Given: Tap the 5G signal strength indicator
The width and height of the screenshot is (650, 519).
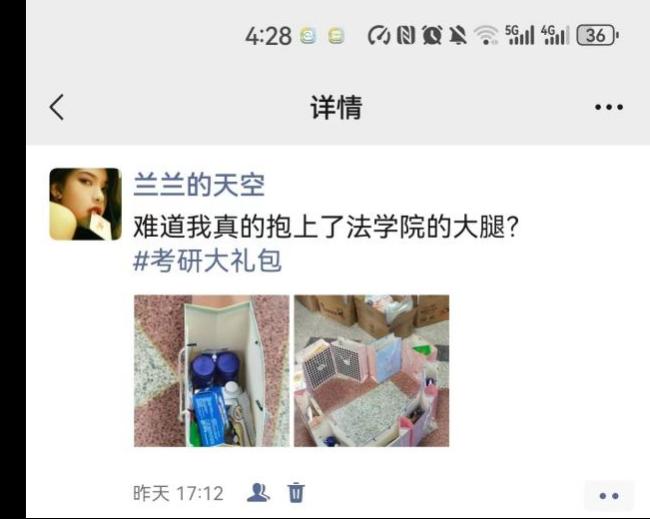Looking at the screenshot, I should coord(519,35).
